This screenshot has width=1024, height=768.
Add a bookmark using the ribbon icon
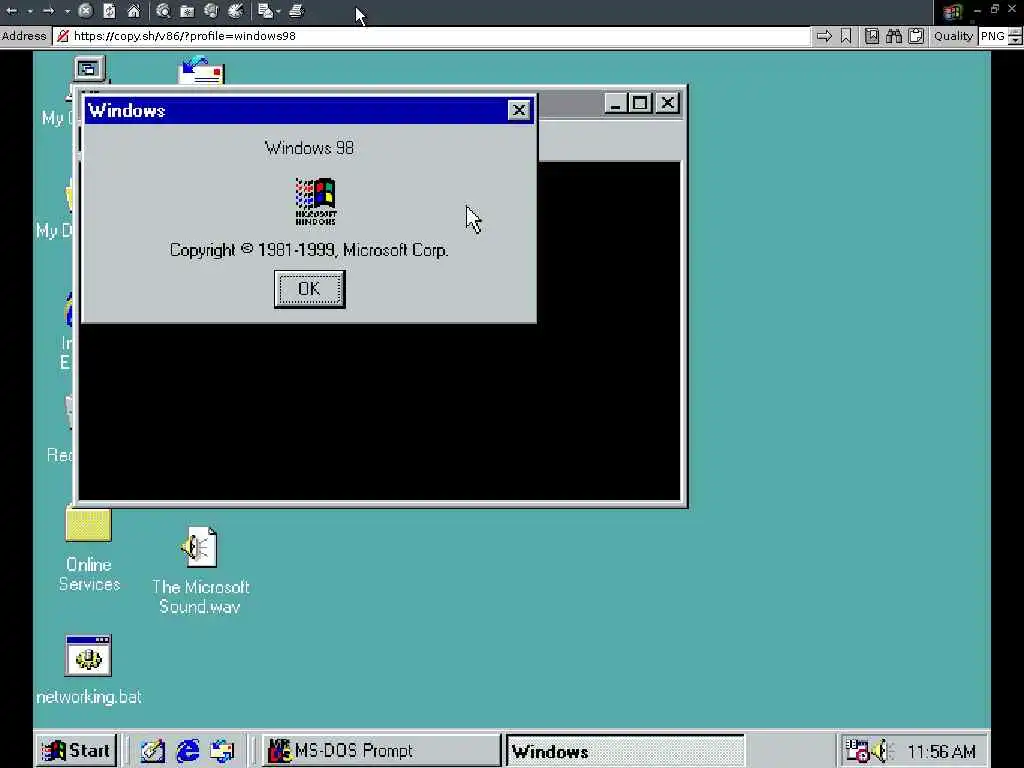846,36
